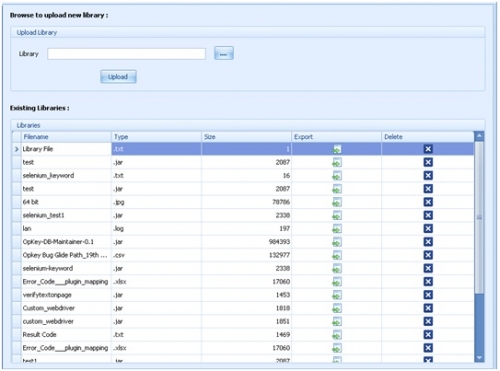Click the size value 1453

[283, 295]
